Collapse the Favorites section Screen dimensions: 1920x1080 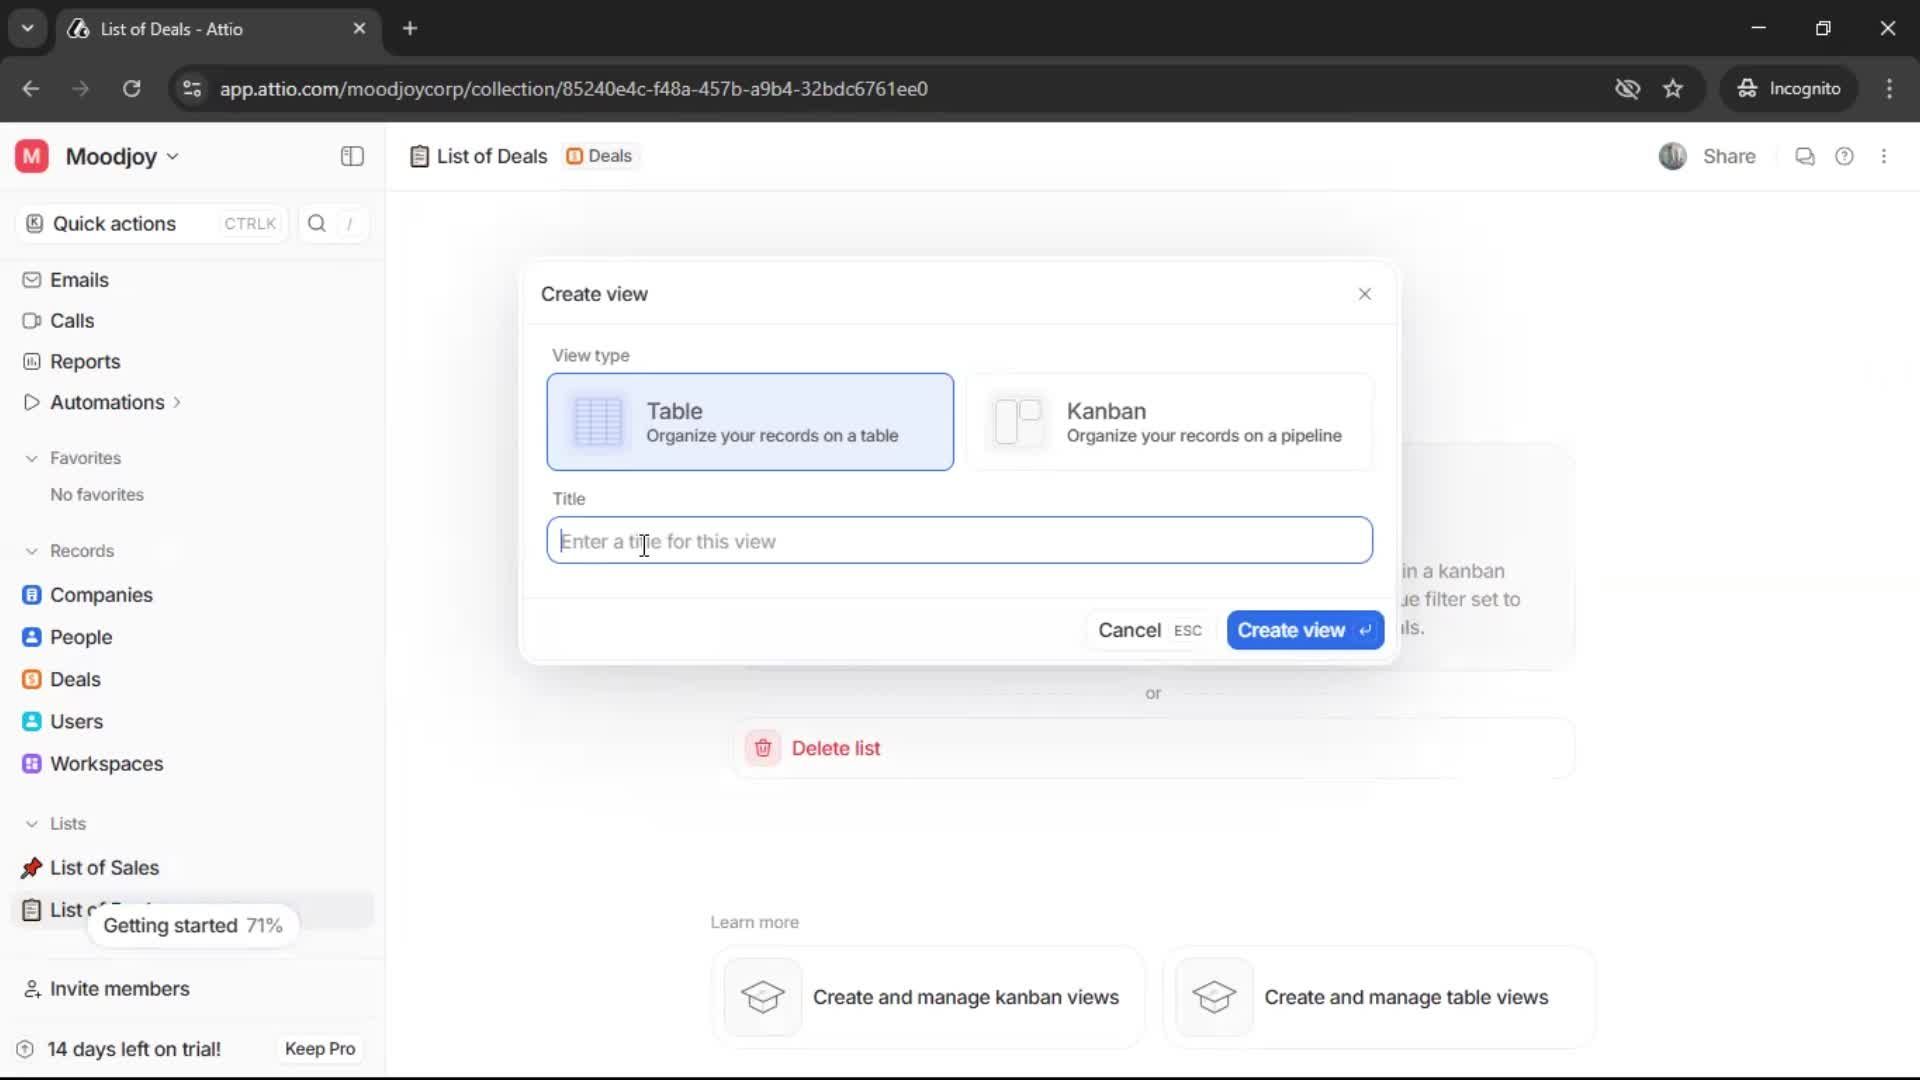[33, 458]
